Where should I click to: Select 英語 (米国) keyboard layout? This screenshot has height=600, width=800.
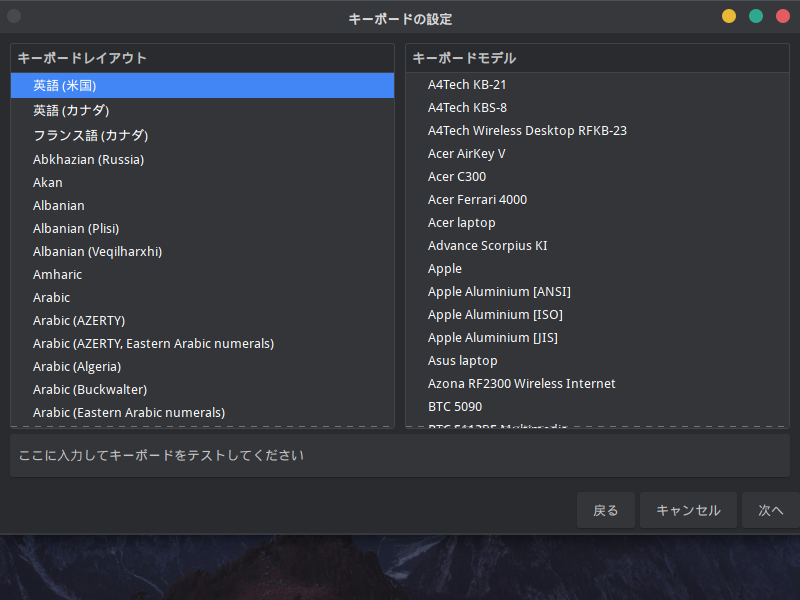click(x=202, y=85)
